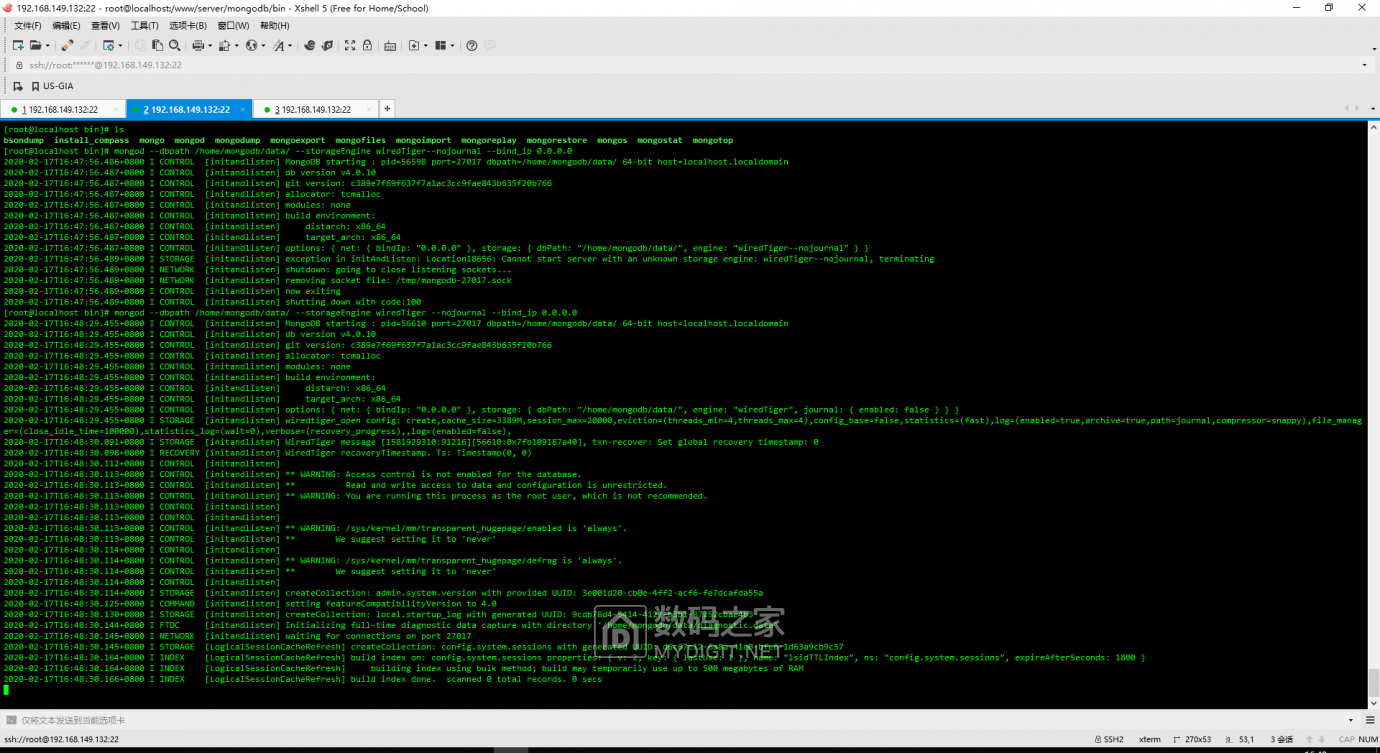Click the Connect plug icon
This screenshot has width=1380, height=753.
tap(67, 45)
